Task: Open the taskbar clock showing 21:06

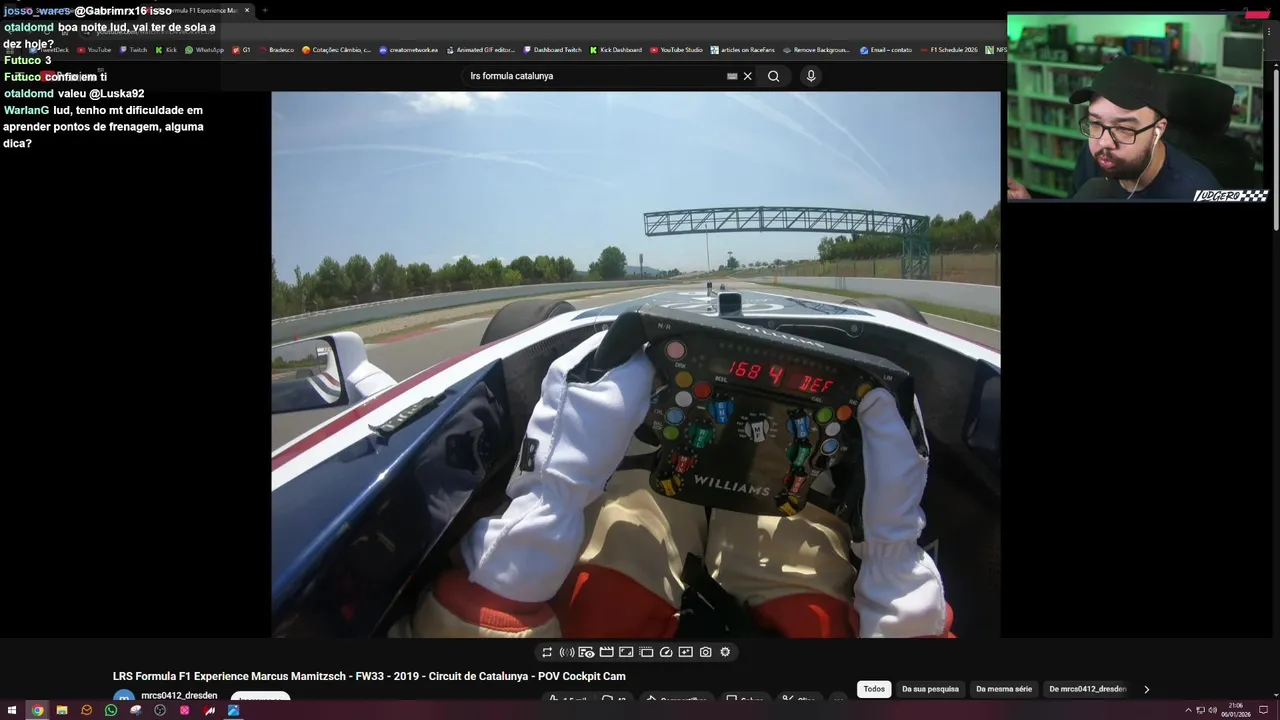Action: [1235, 710]
